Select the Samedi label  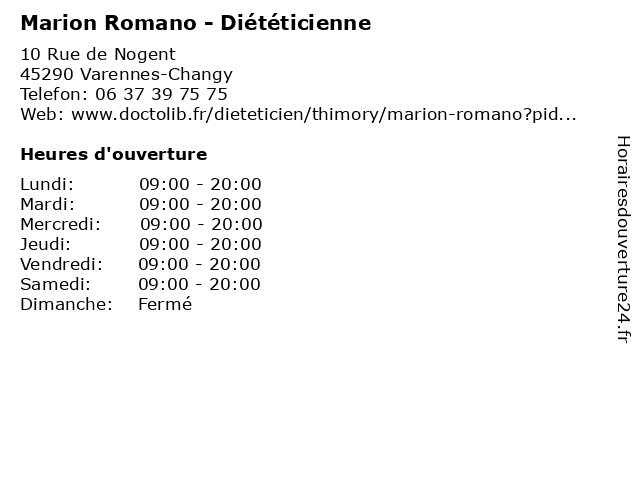56,284
